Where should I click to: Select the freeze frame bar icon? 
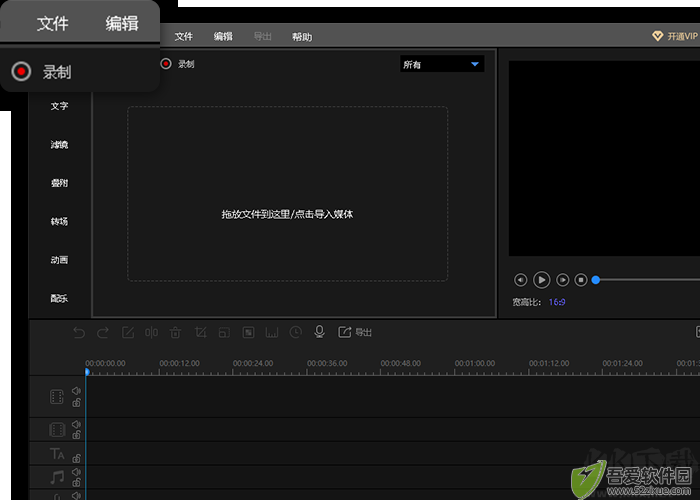tap(272, 333)
